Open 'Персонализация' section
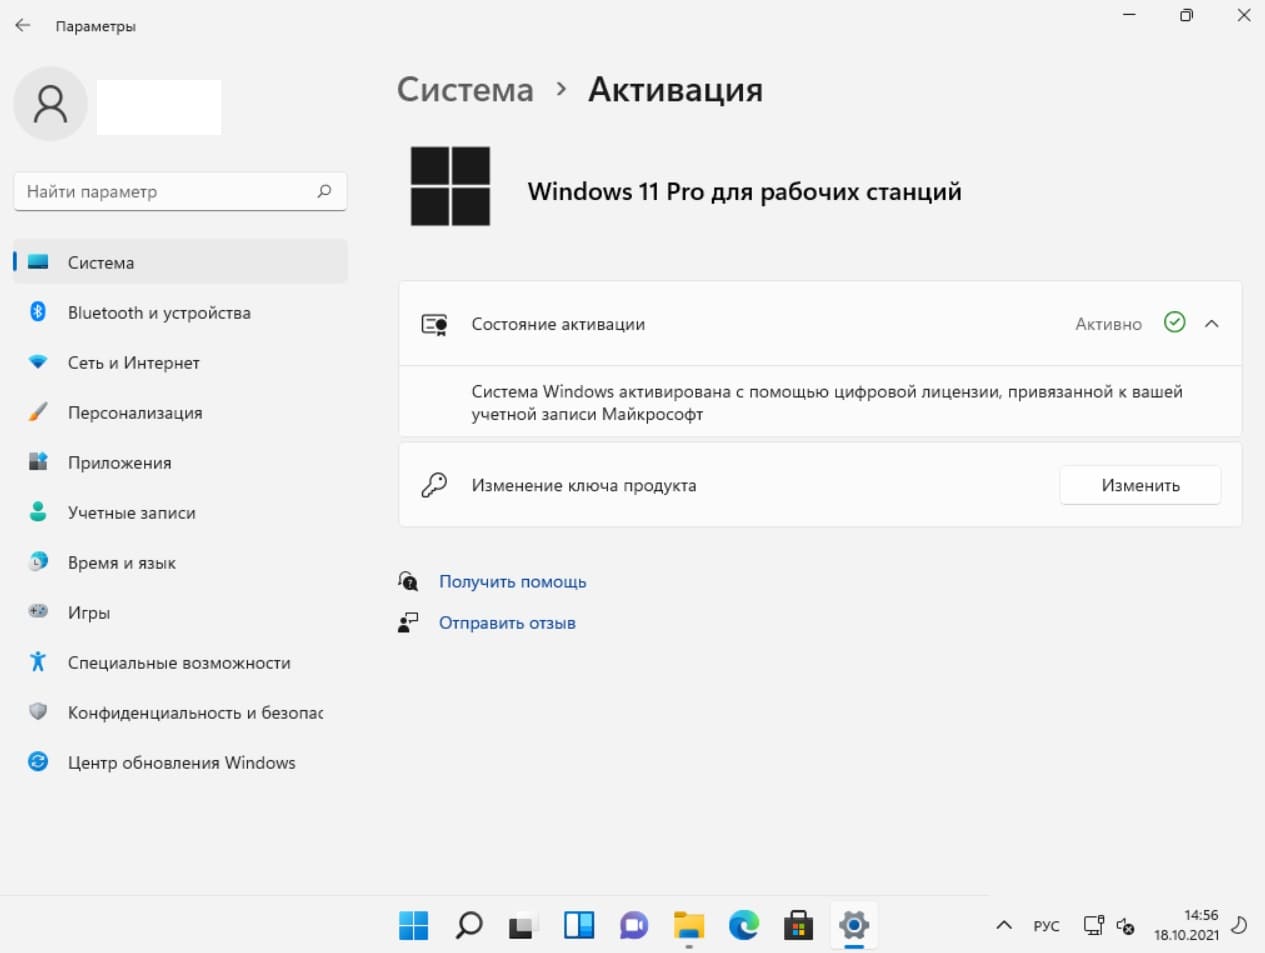 point(180,412)
